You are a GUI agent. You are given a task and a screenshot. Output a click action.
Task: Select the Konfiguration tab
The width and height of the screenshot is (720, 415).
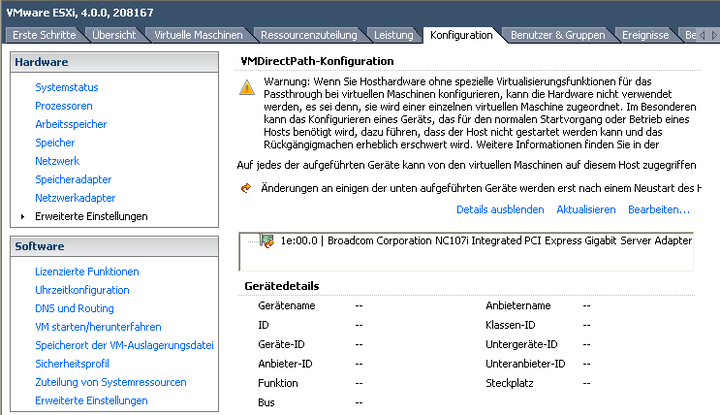pyautogui.click(x=461, y=35)
